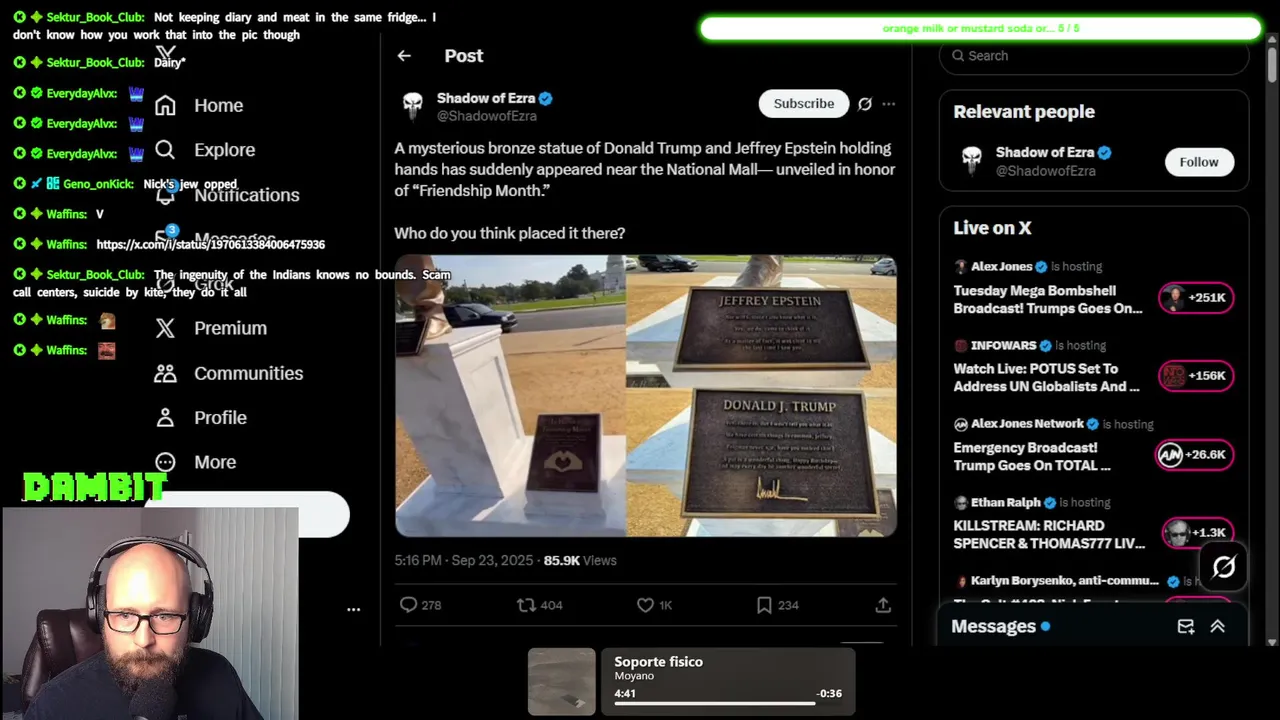Click the Search field on X
This screenshot has height=720, width=1280.
(x=1094, y=56)
